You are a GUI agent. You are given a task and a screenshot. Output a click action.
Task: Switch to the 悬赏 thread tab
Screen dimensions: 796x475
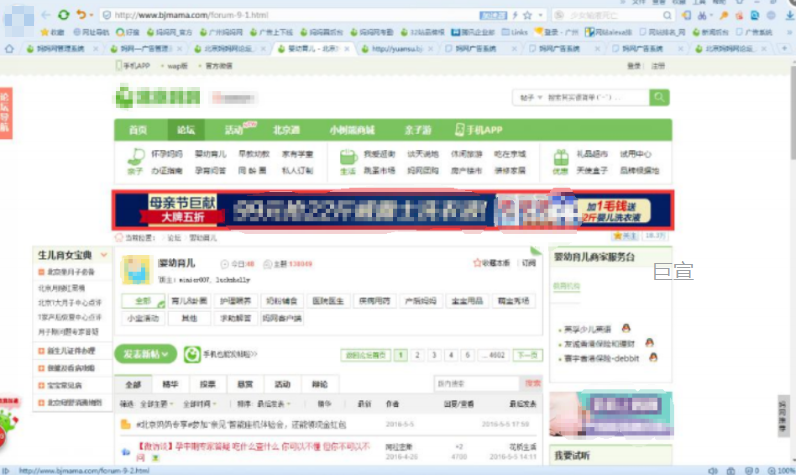(245, 384)
